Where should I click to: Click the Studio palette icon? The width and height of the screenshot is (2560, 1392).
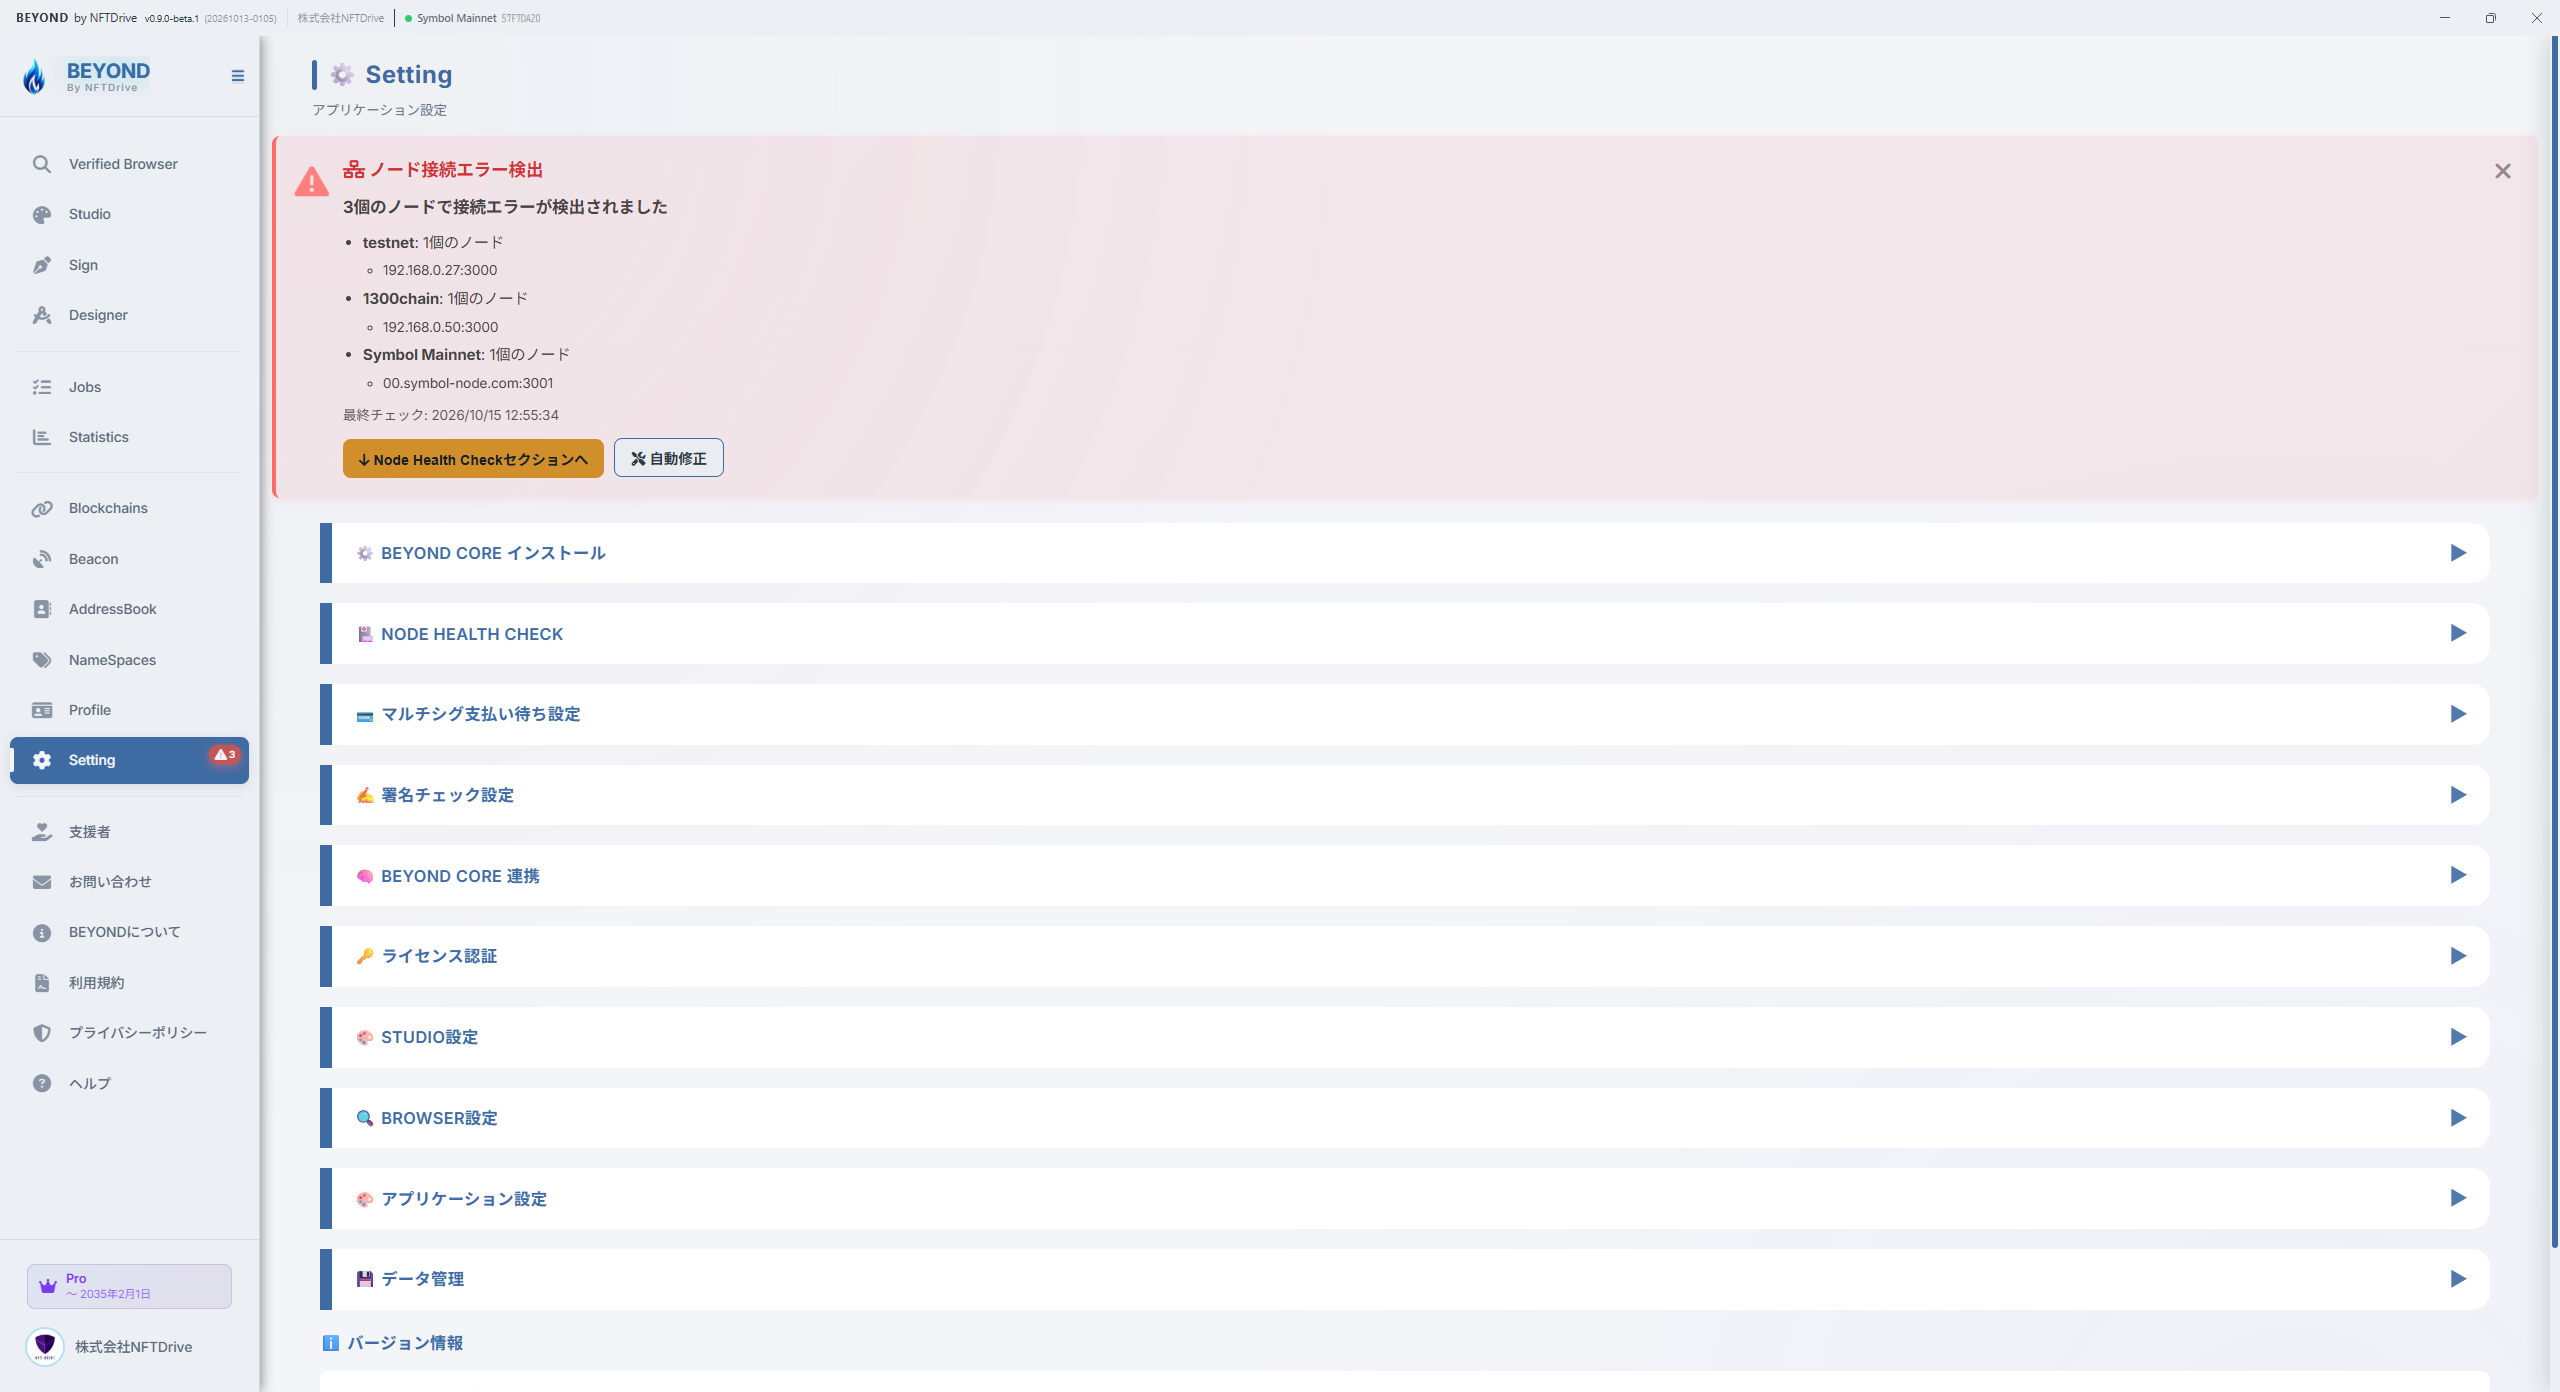pyautogui.click(x=41, y=214)
